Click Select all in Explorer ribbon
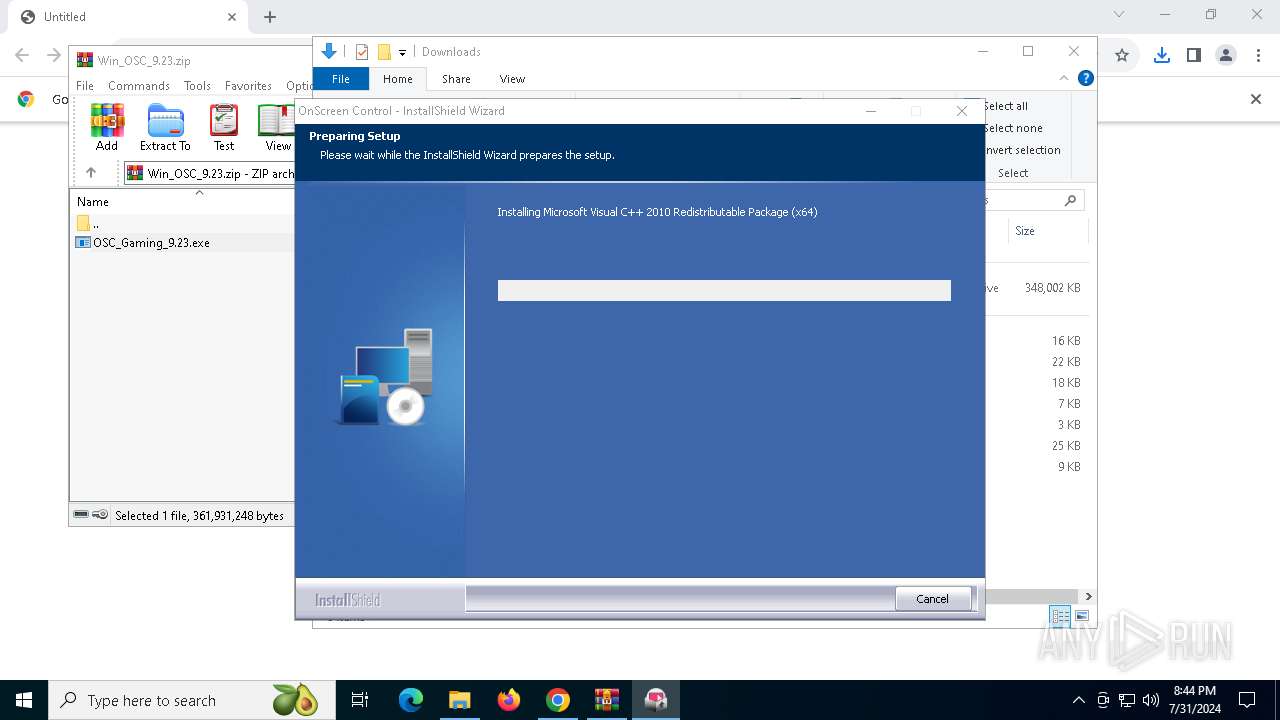This screenshot has height=720, width=1280. (x=1005, y=106)
